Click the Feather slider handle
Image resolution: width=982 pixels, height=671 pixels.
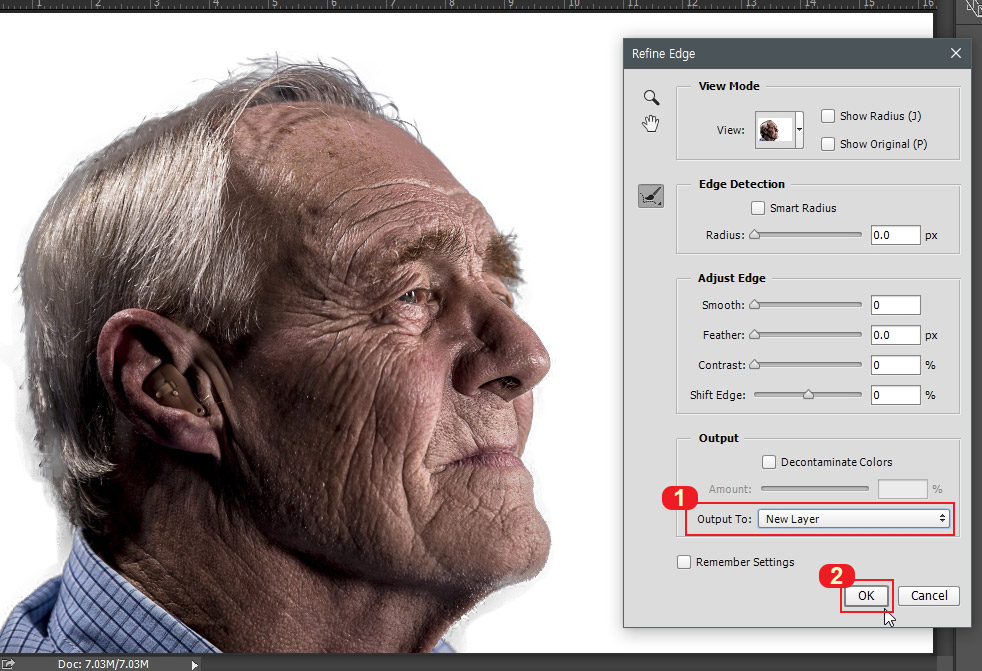coord(755,335)
